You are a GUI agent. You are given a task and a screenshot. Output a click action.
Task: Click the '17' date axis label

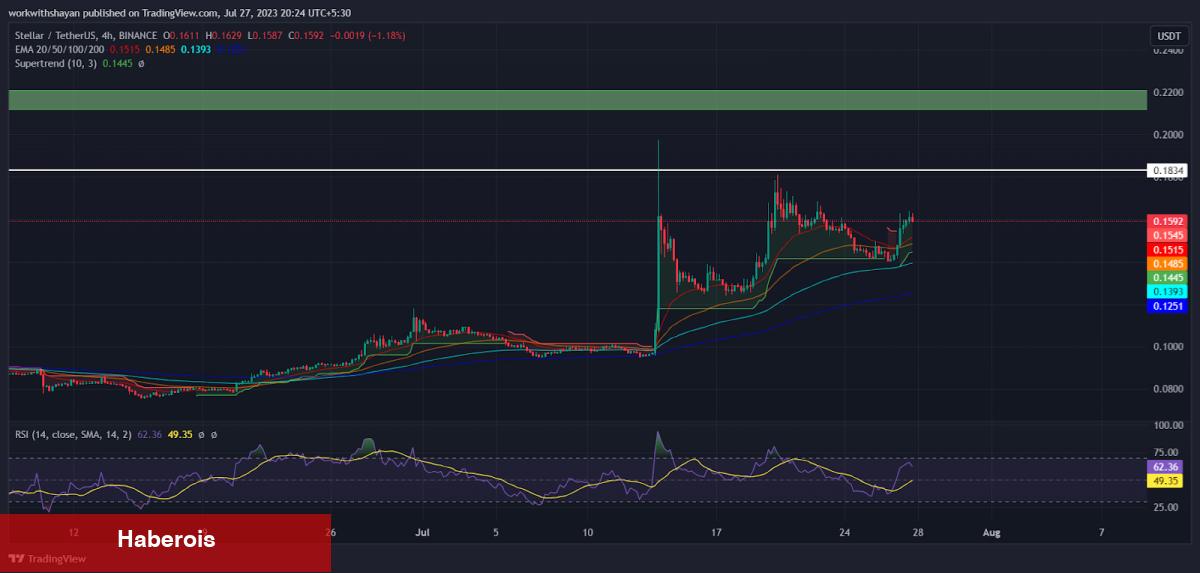click(x=716, y=532)
